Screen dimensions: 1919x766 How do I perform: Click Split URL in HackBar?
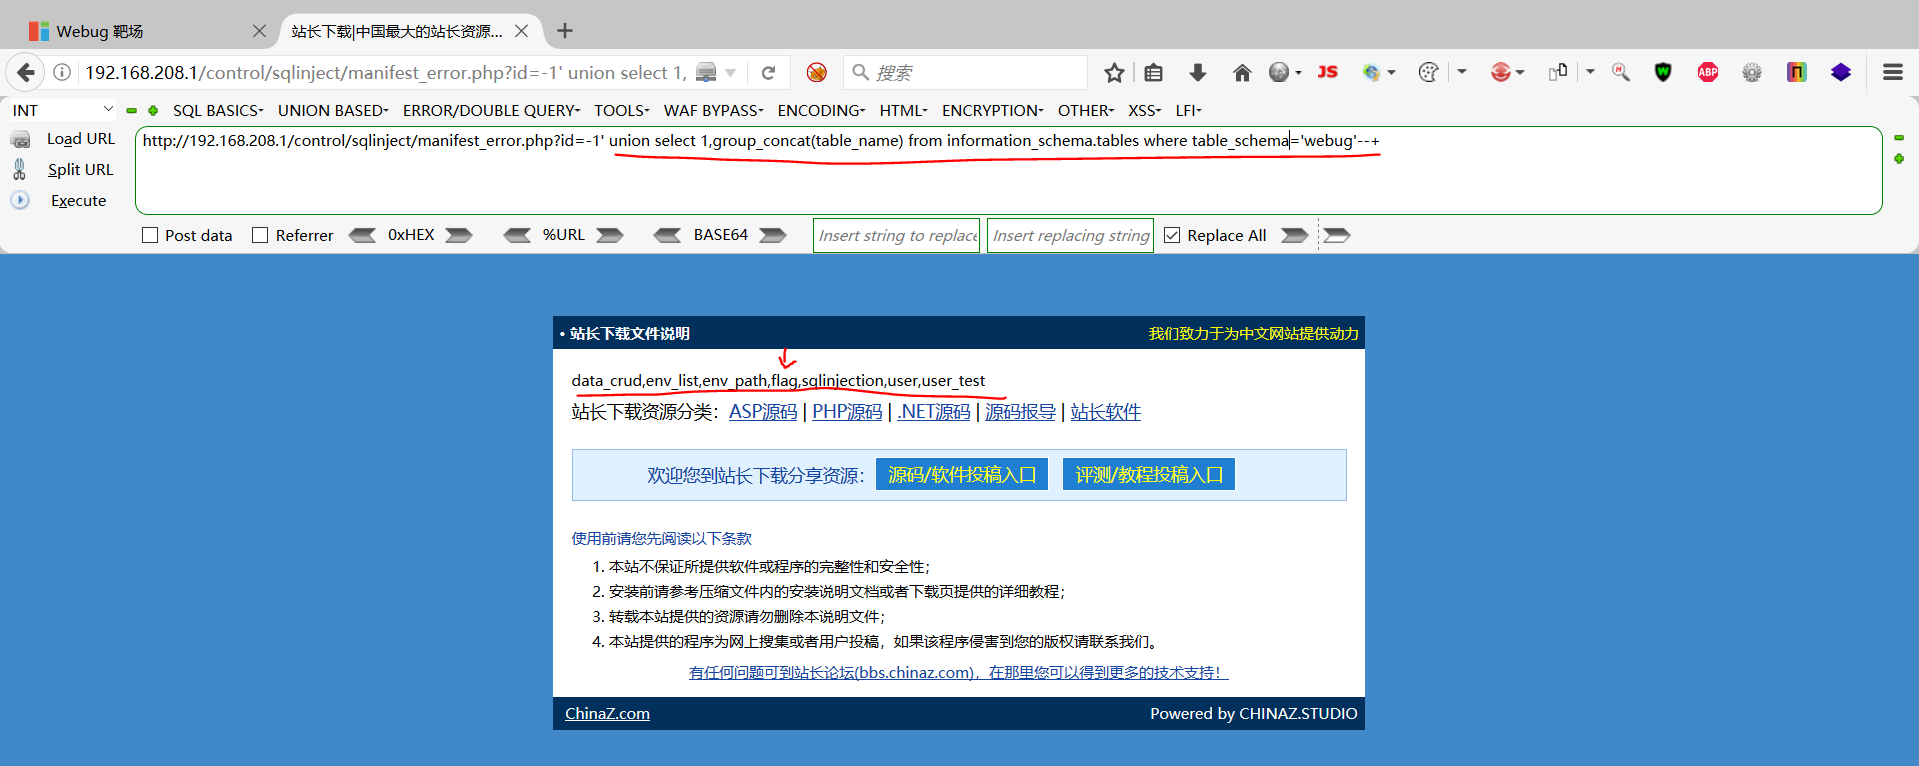point(81,170)
